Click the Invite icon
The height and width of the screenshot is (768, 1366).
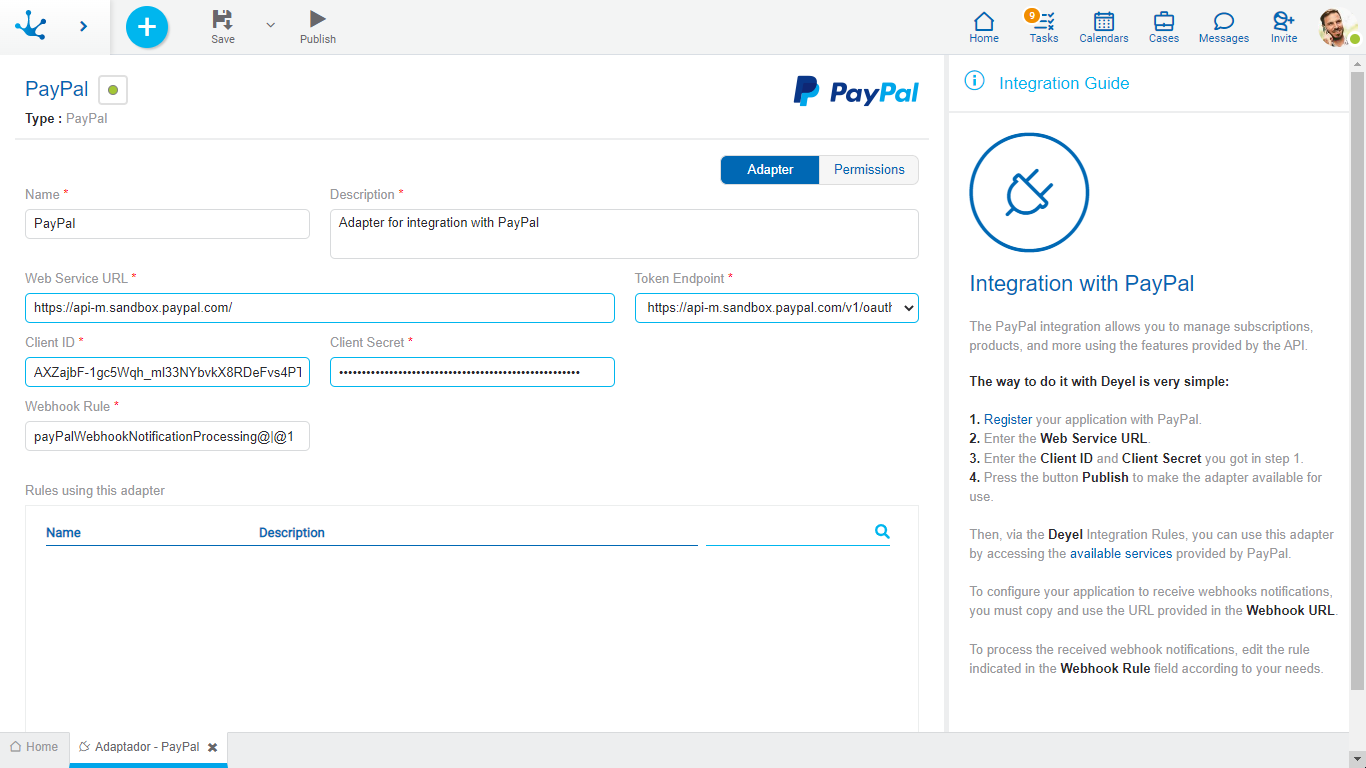tap(1283, 27)
